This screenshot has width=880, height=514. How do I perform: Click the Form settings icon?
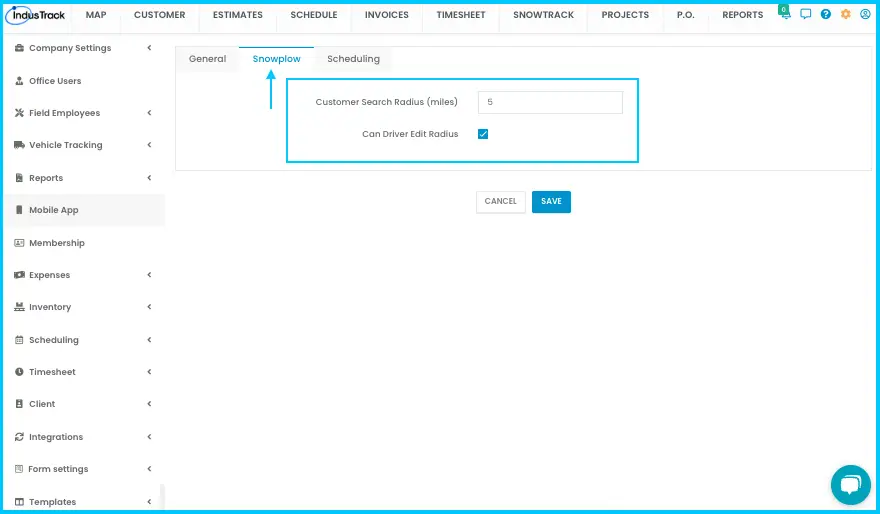point(19,469)
